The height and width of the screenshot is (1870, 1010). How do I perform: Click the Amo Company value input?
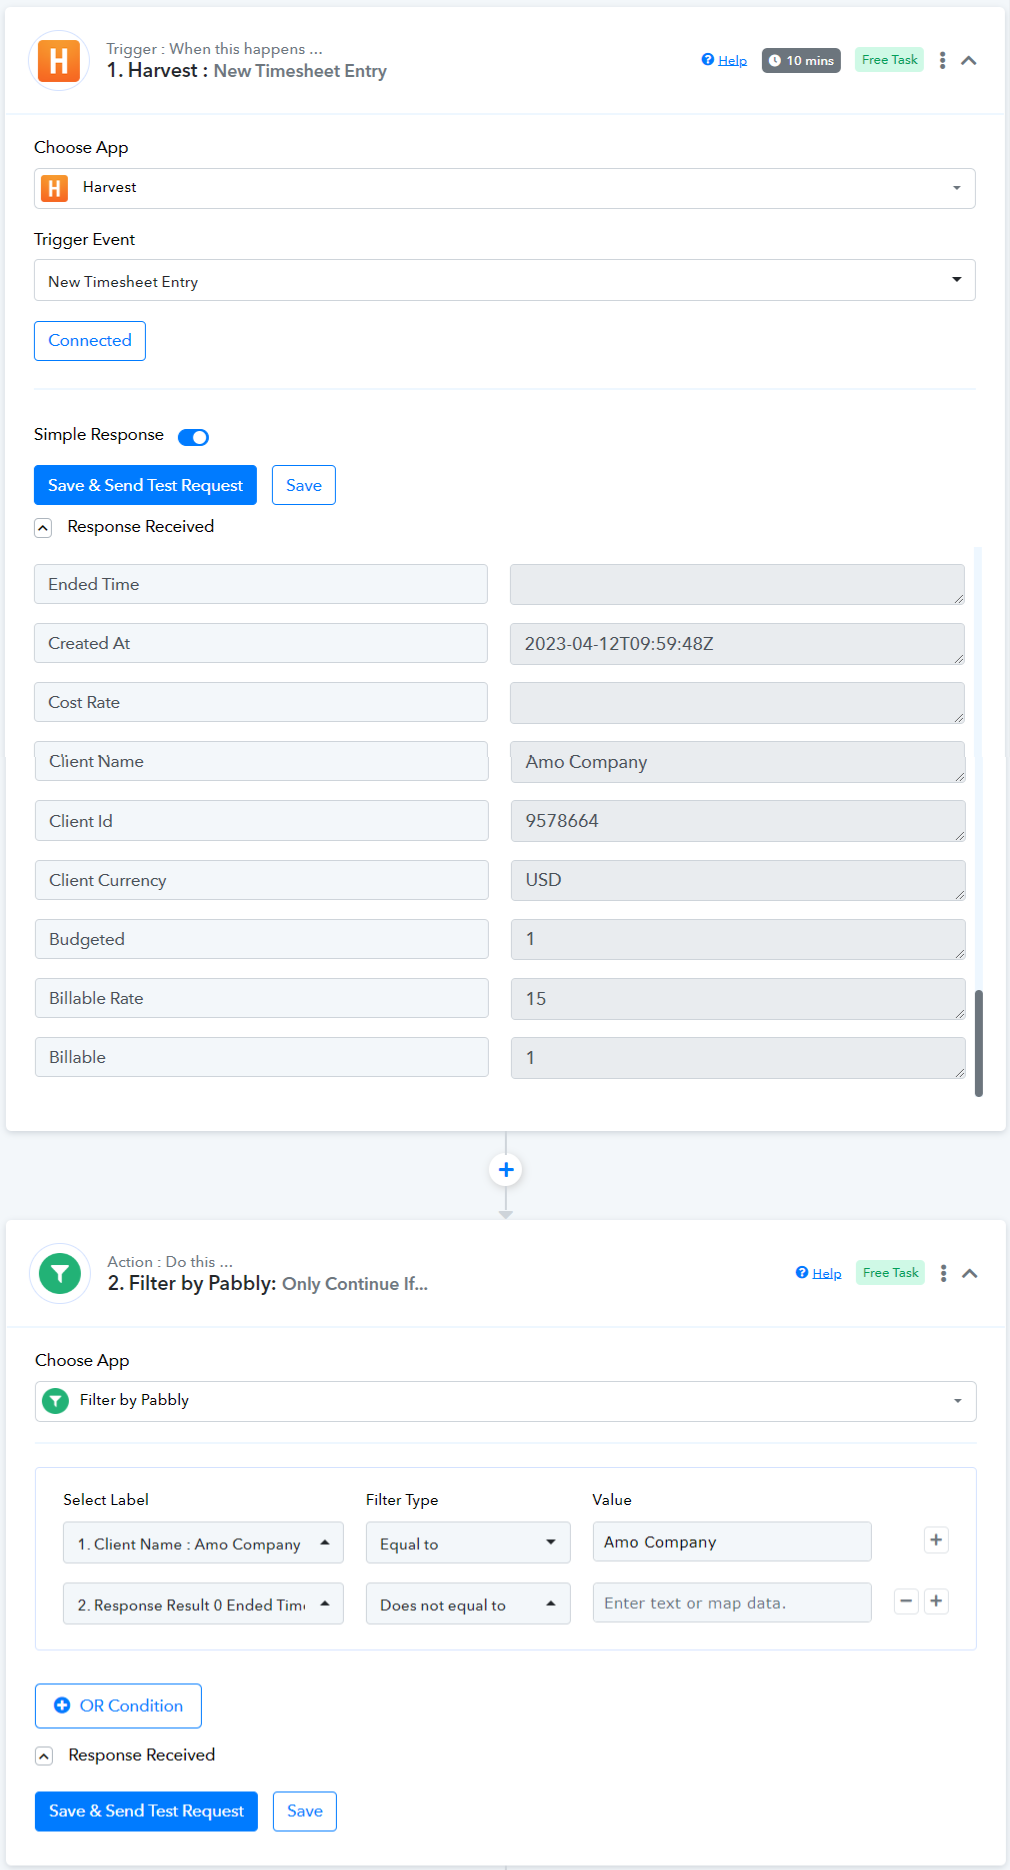[x=732, y=1542]
